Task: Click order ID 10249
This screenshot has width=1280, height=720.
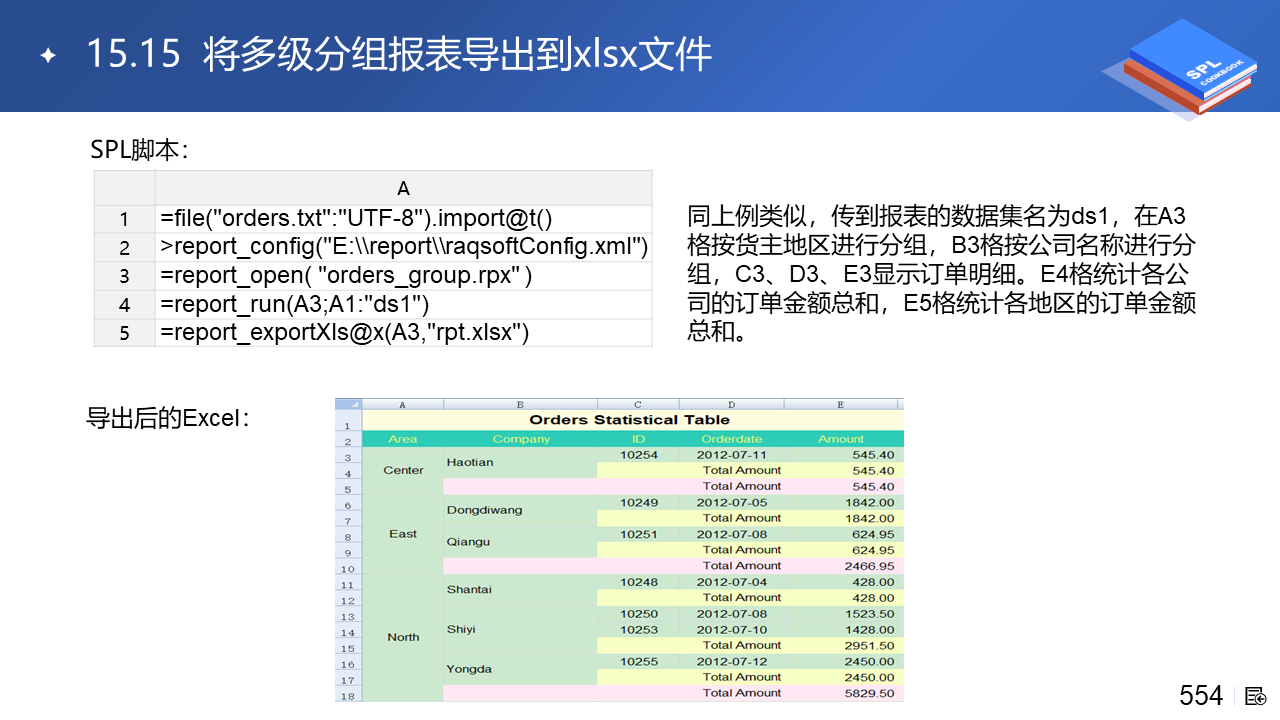Action: (639, 502)
